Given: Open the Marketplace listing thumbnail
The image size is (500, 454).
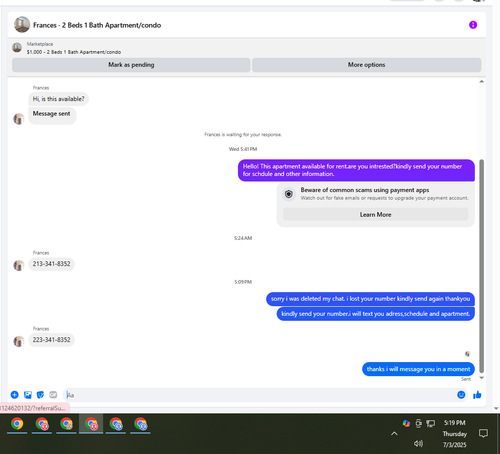Looking at the screenshot, I should pos(17,48).
